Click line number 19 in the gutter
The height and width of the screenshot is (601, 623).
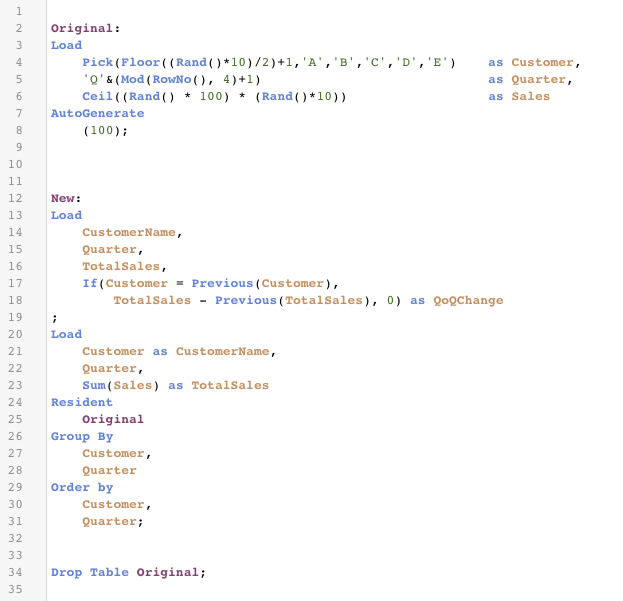[x=15, y=317]
